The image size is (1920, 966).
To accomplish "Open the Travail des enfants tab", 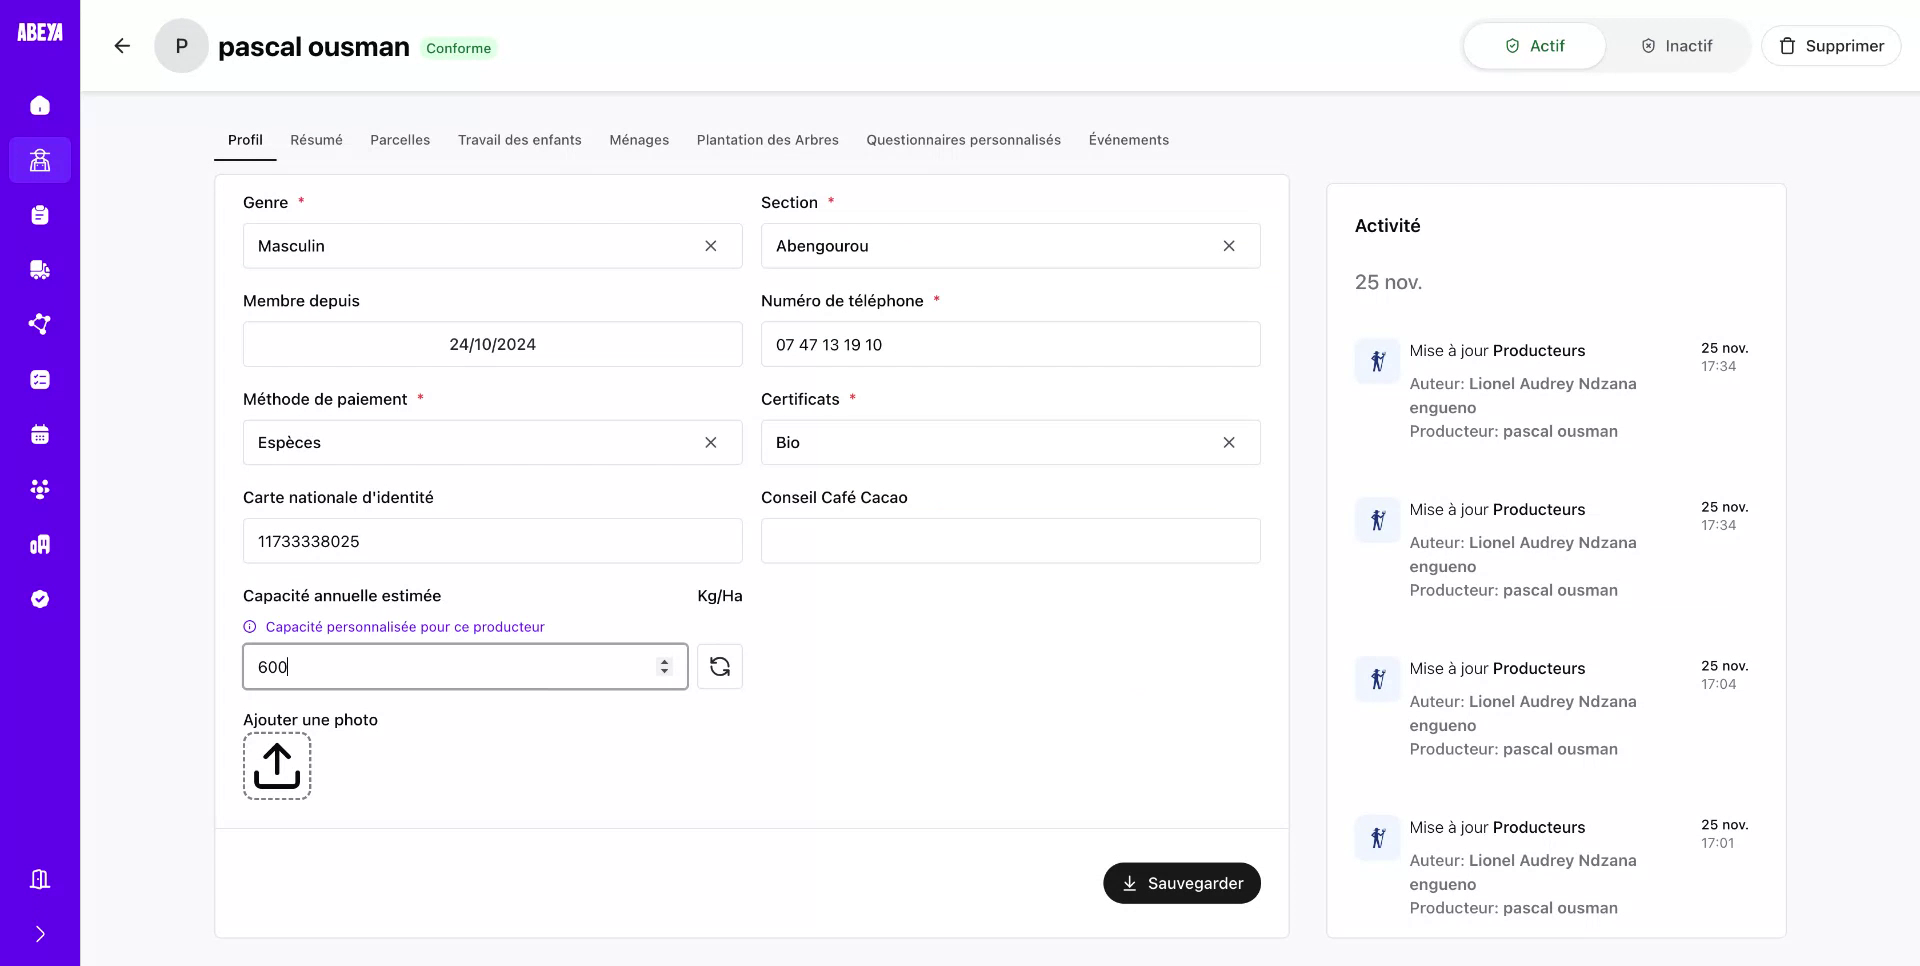I will [519, 140].
